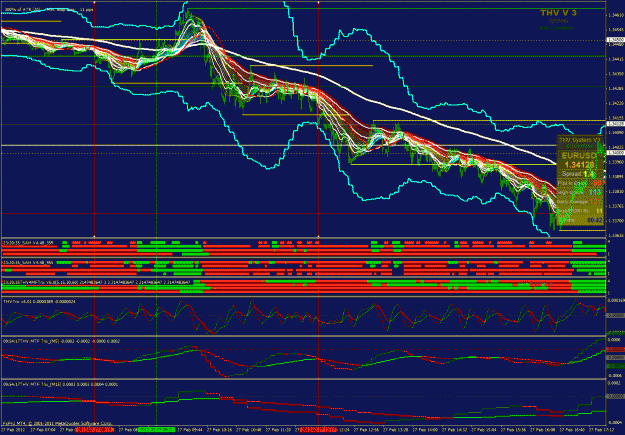Click the 1.34128 price in info panel
Image resolution: width=625 pixels, height=435 pixels.
pos(579,164)
